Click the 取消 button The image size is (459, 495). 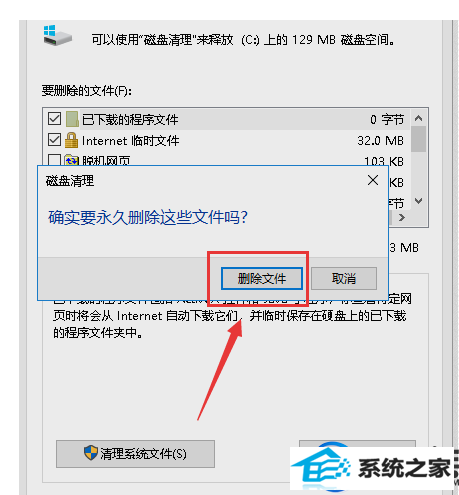pyautogui.click(x=344, y=278)
